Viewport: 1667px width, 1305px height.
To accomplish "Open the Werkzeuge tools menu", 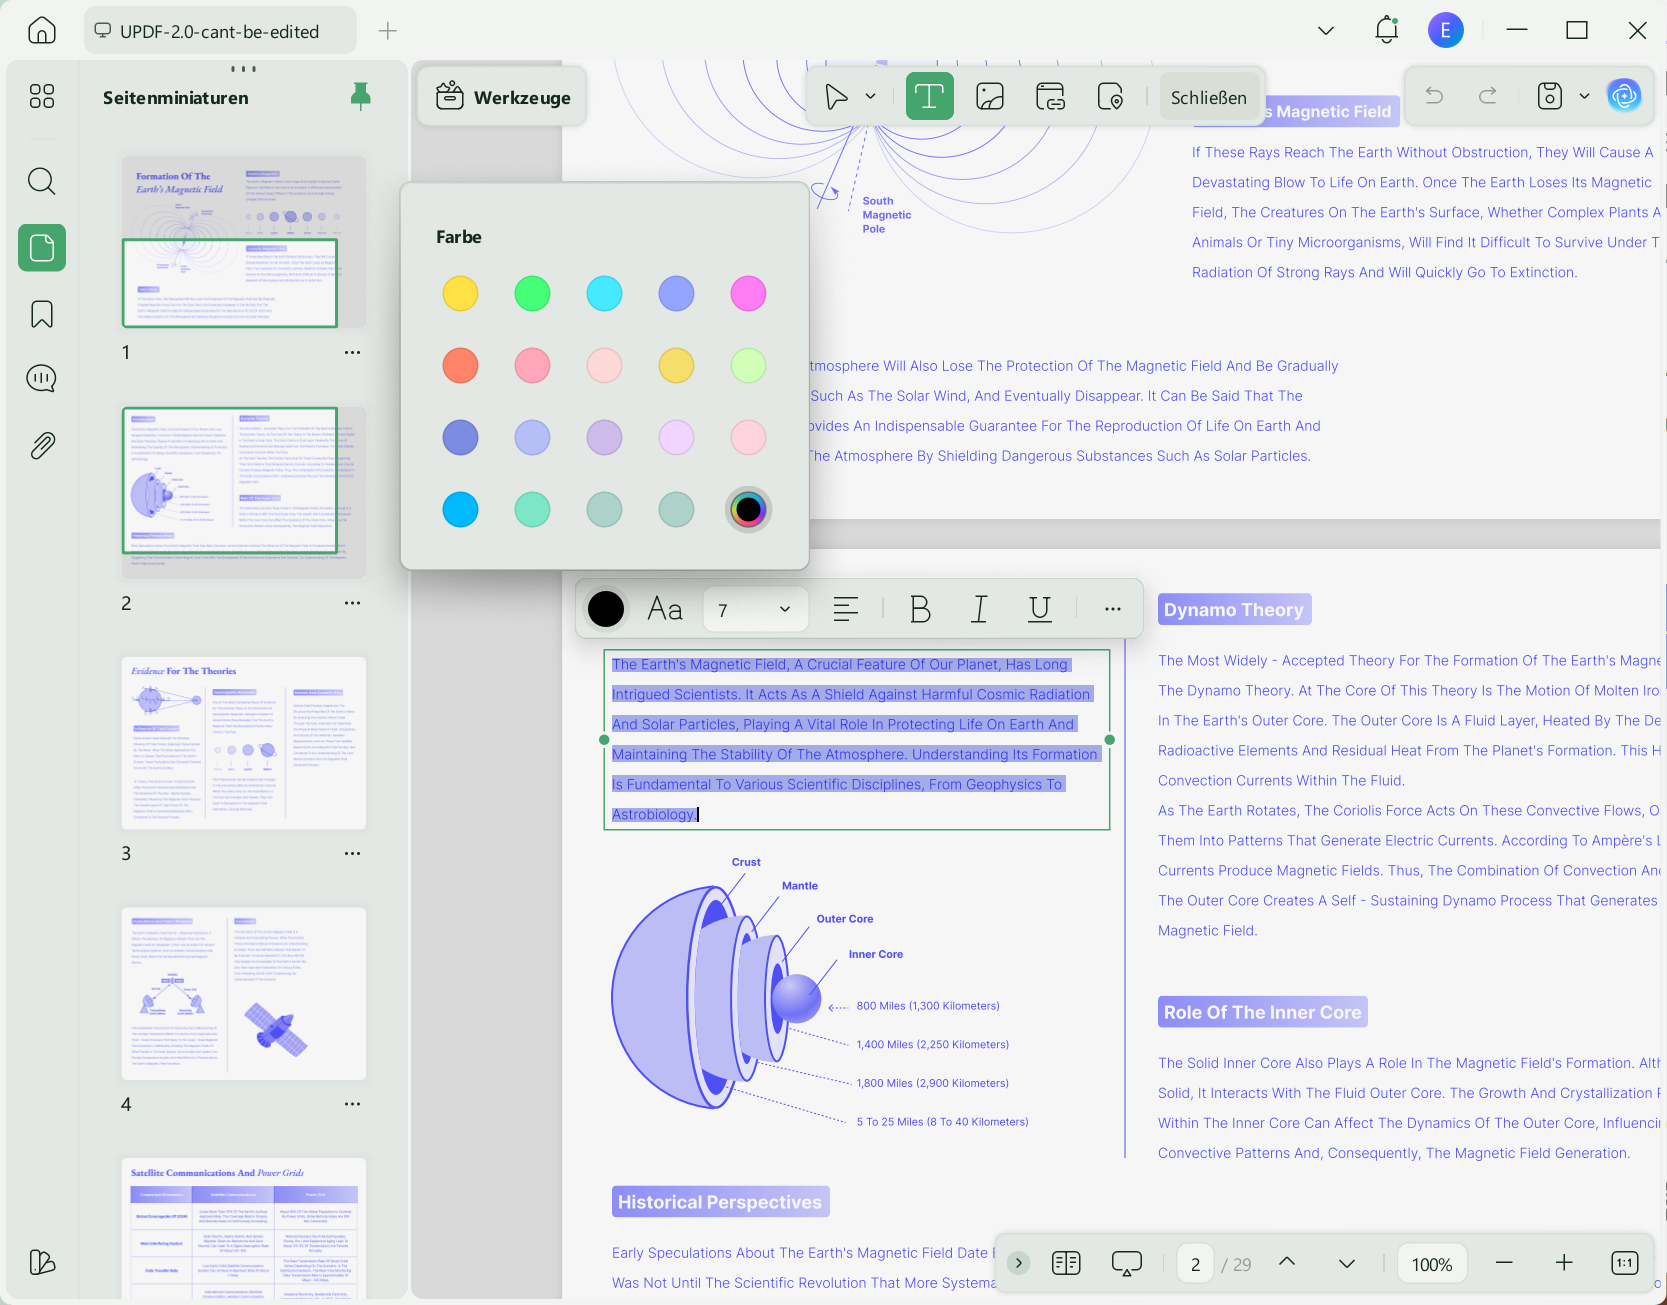I will (x=503, y=97).
